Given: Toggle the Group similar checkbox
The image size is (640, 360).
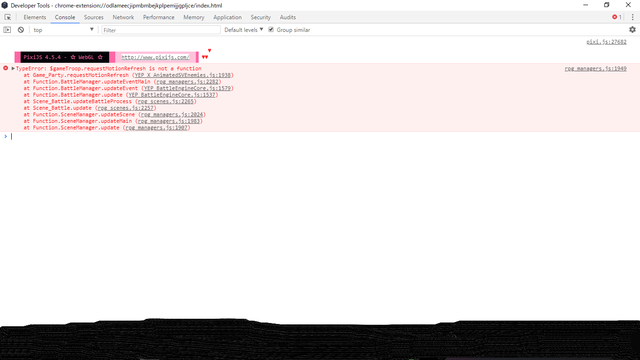Looking at the screenshot, I should pos(271,29).
